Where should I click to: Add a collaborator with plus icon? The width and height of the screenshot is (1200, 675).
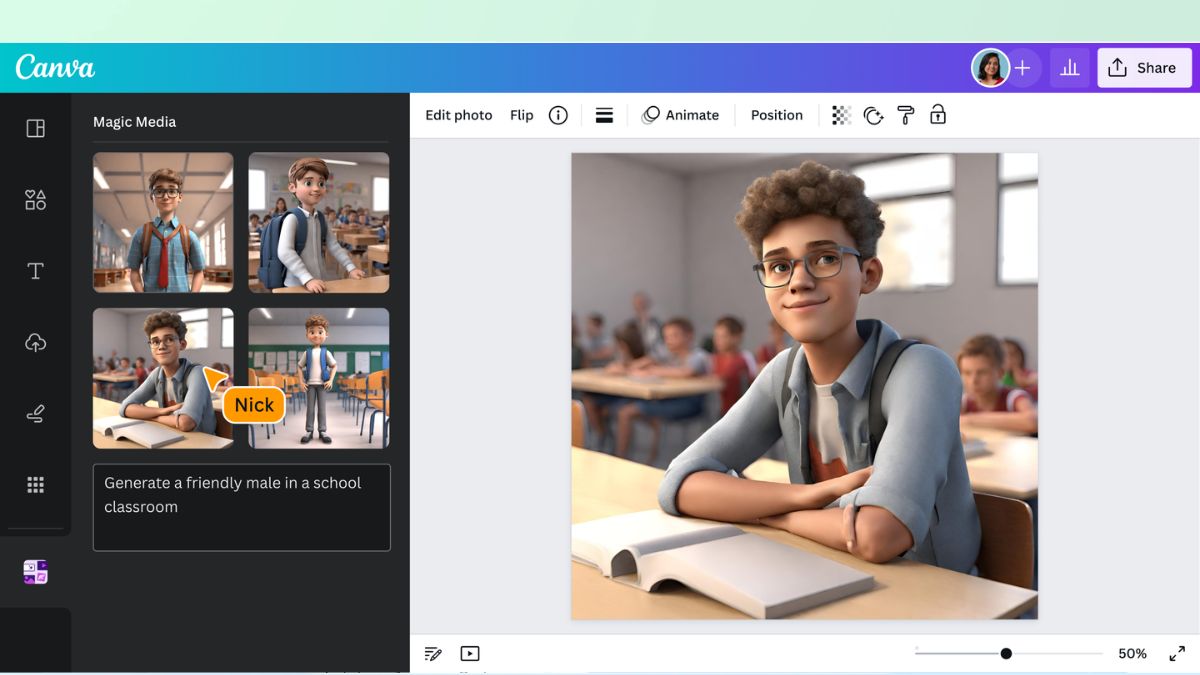[1022, 68]
